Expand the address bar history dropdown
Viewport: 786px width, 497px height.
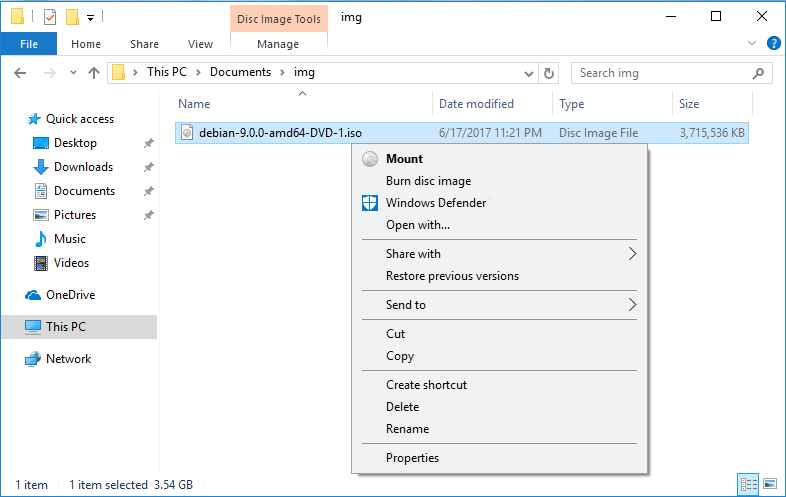(528, 74)
